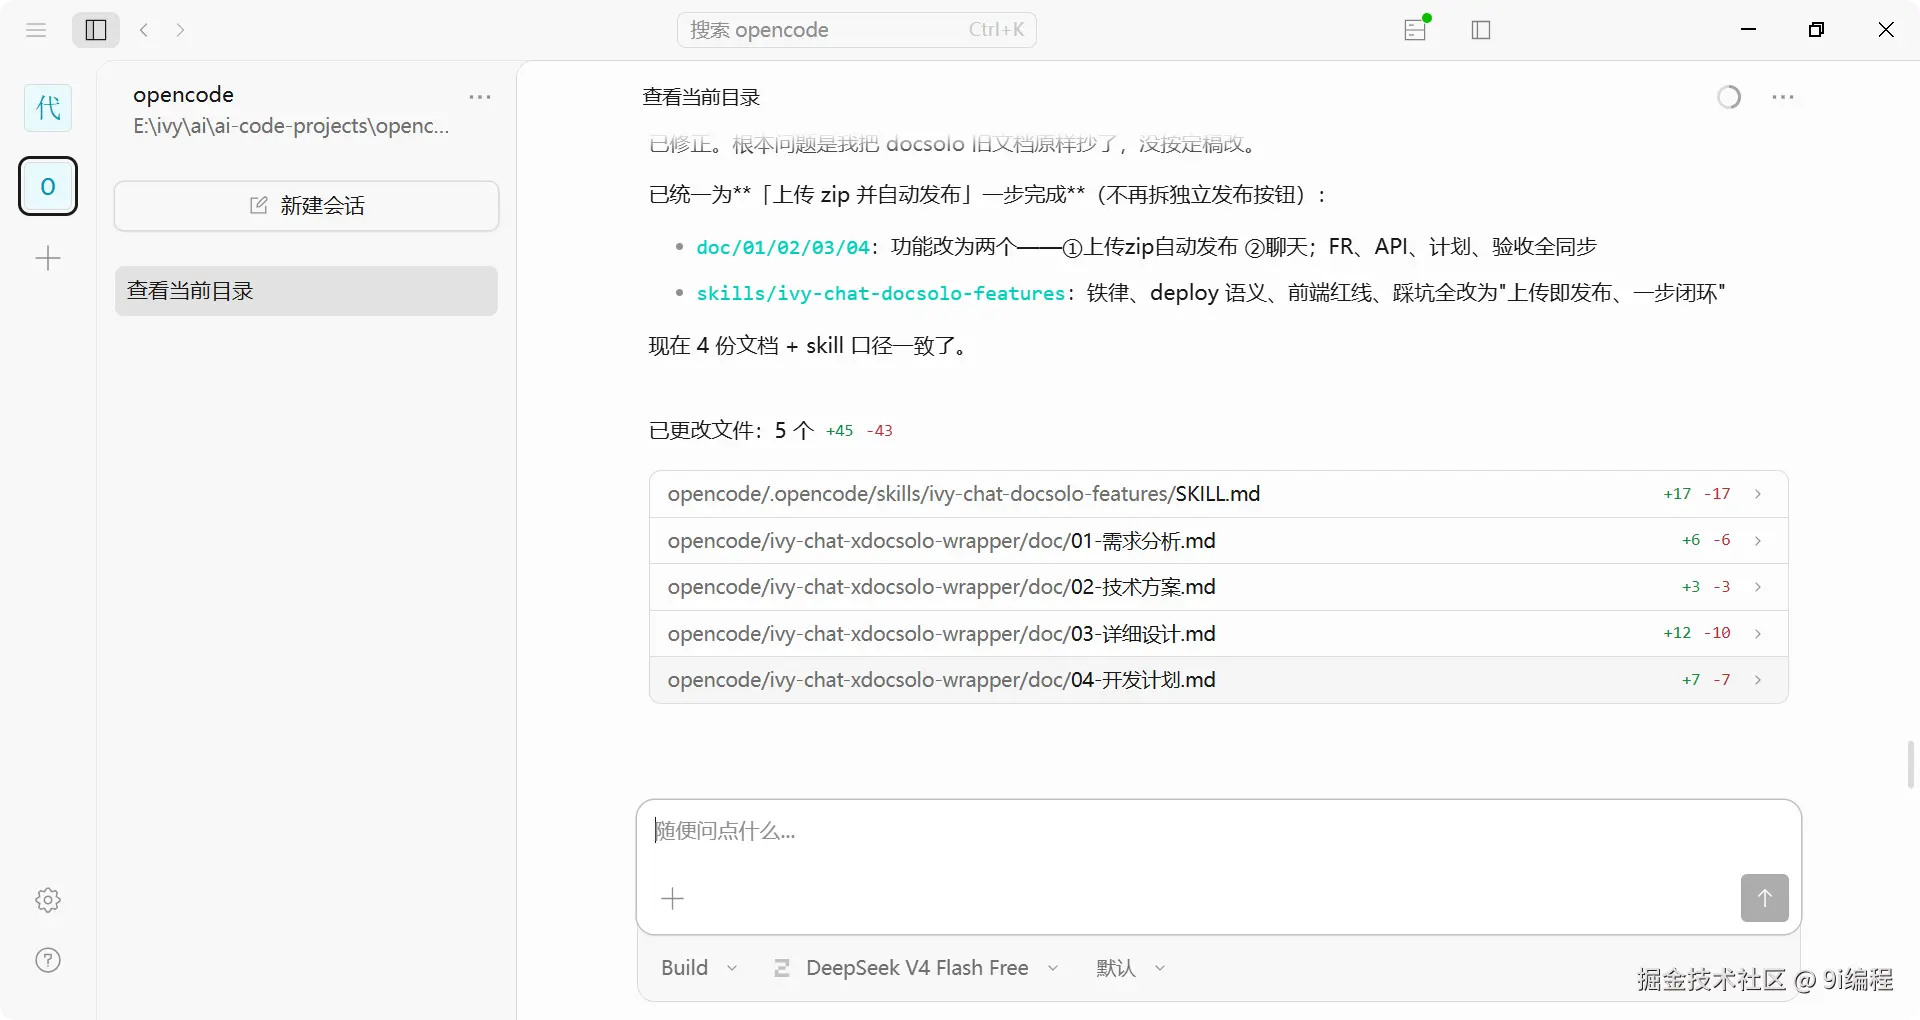Viewport: 1920px width, 1020px height.
Task: Expand the 04-开发计划.md row chevron
Action: point(1758,680)
